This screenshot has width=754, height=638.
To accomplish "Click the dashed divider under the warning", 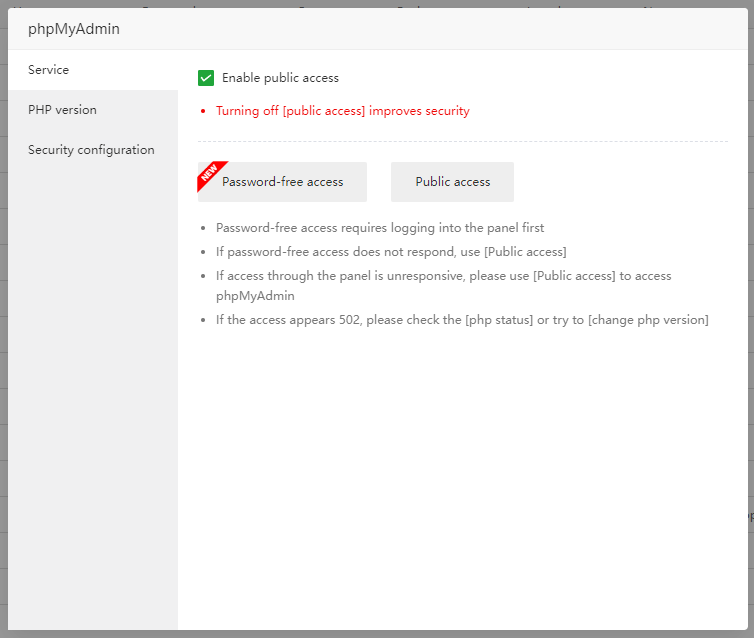I will pyautogui.click(x=462, y=141).
